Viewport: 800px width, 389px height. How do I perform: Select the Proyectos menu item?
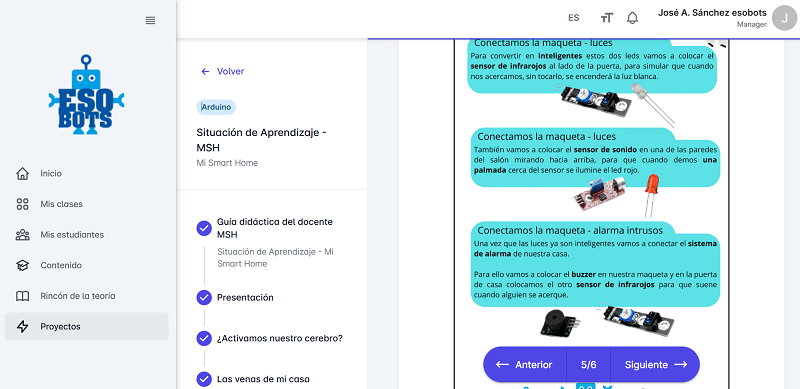[86, 327]
